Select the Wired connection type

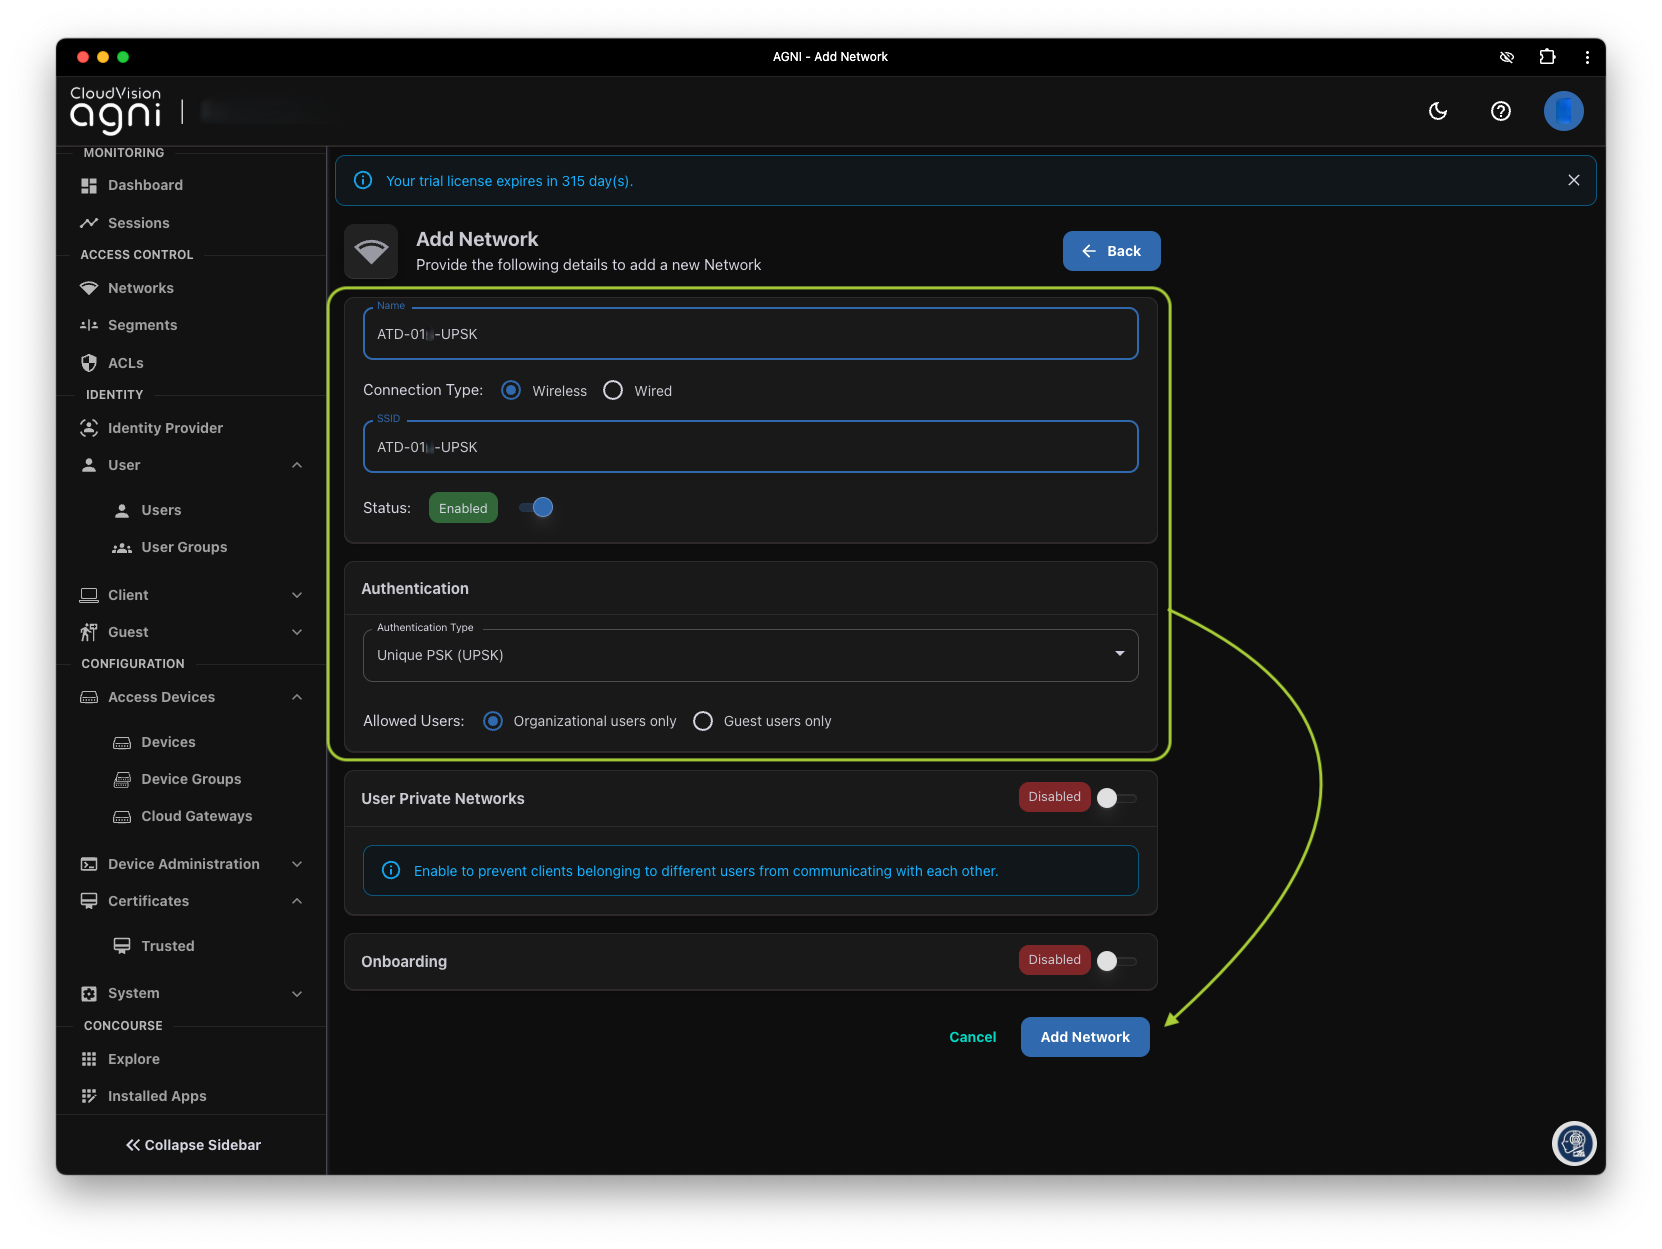tap(613, 390)
